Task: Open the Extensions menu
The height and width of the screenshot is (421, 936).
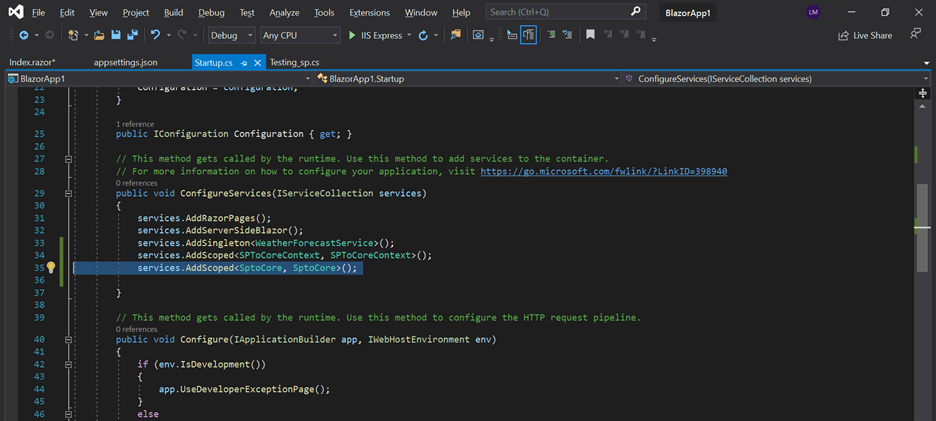Action: pos(369,12)
